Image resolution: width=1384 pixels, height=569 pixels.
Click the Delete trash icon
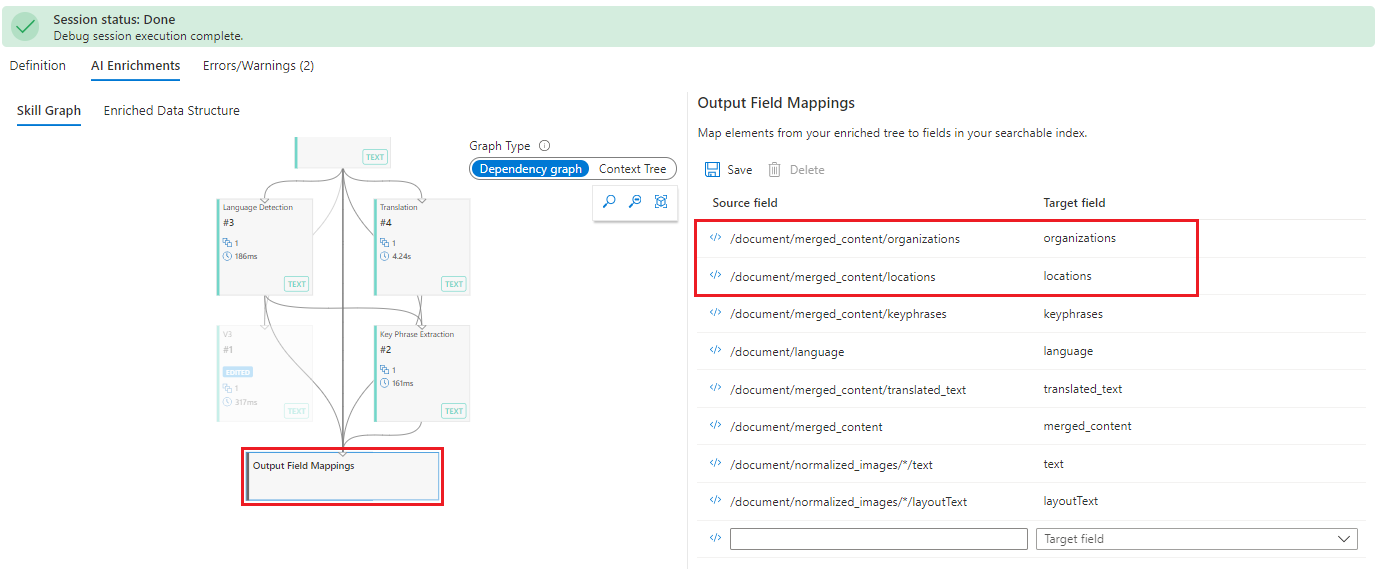(x=774, y=170)
